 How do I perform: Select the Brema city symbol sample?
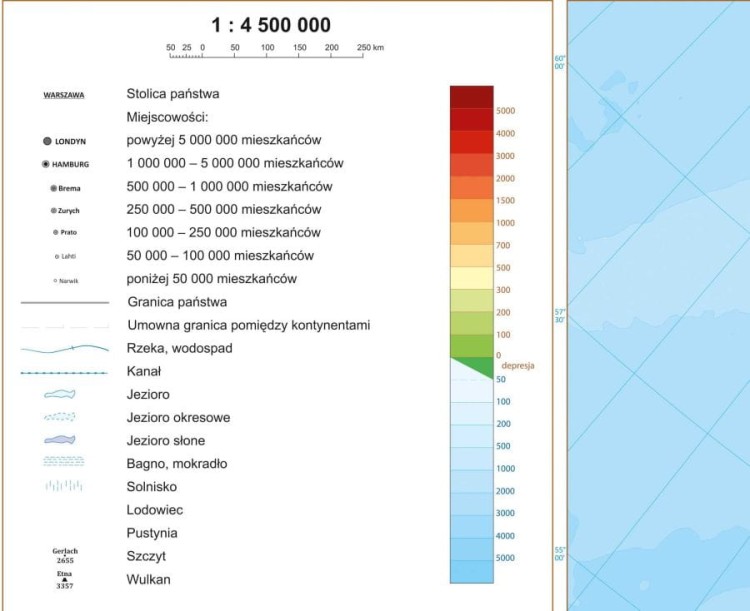pyautogui.click(x=66, y=188)
